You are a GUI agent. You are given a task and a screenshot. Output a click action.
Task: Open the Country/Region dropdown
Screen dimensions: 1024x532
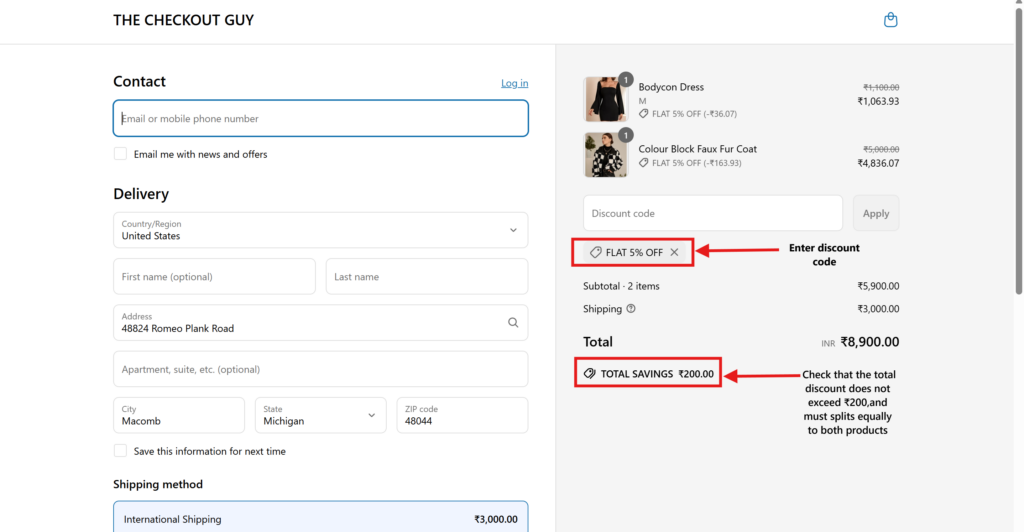[x=321, y=230]
